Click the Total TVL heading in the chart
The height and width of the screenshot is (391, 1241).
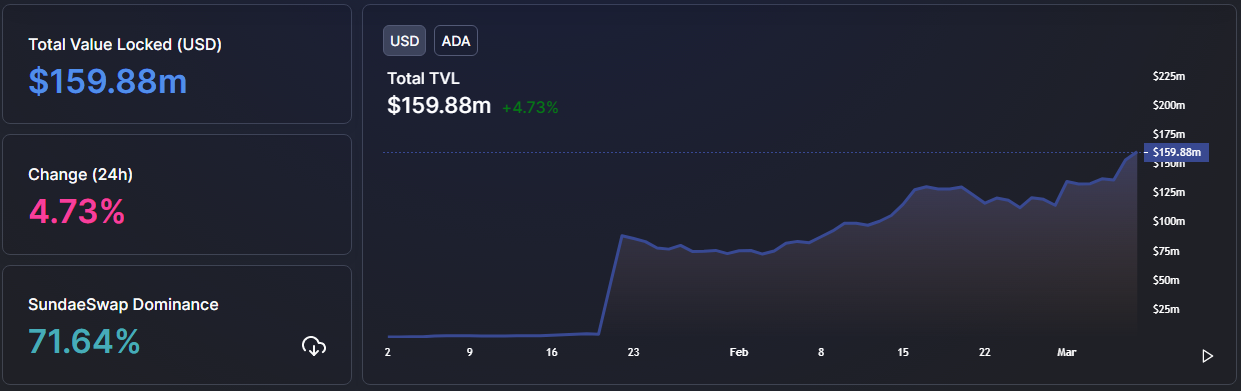423,78
